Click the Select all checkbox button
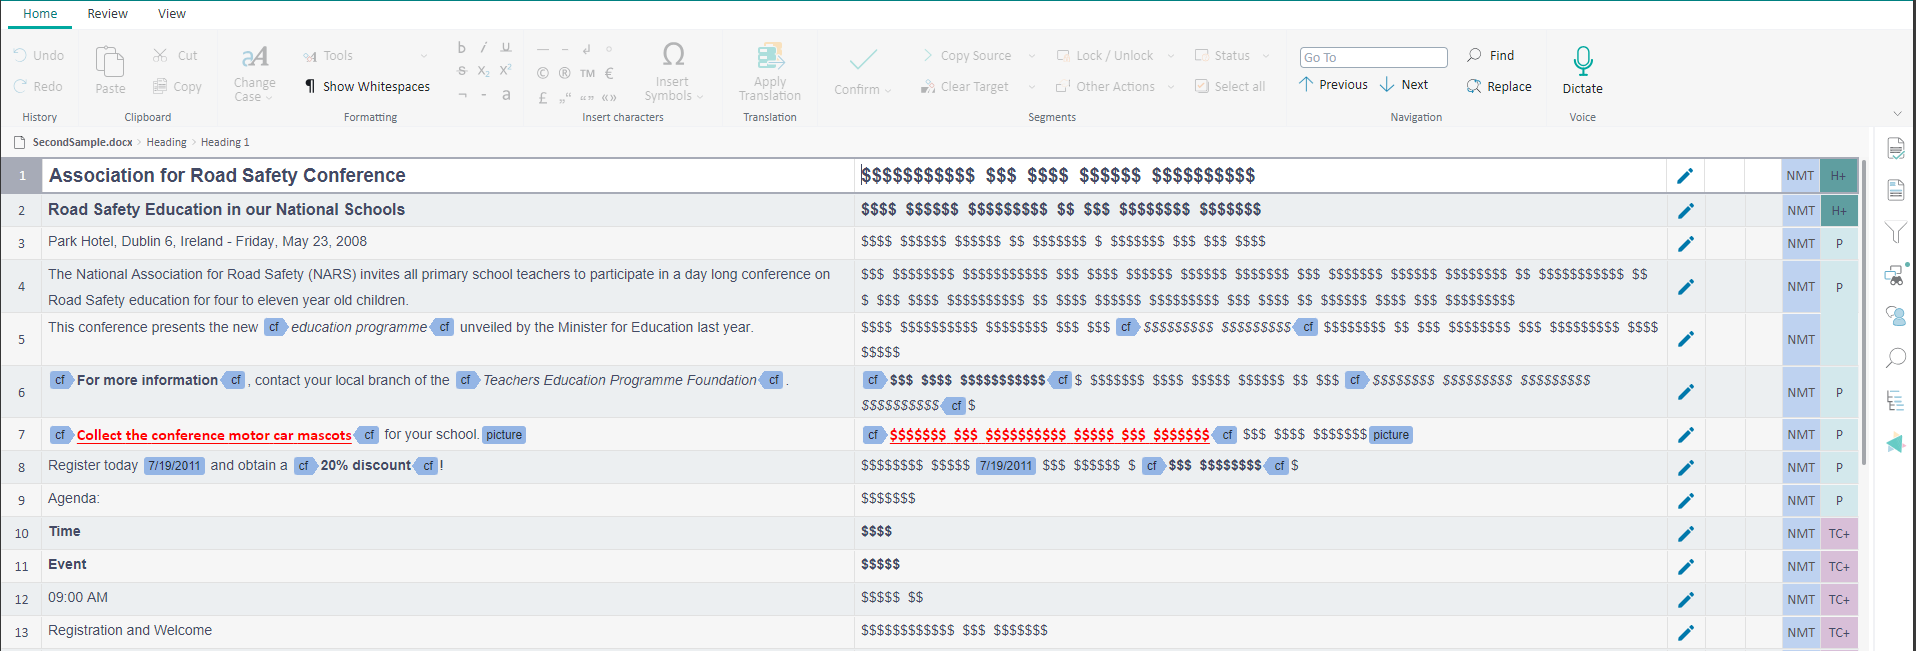This screenshot has height=651, width=1916. tap(1229, 87)
